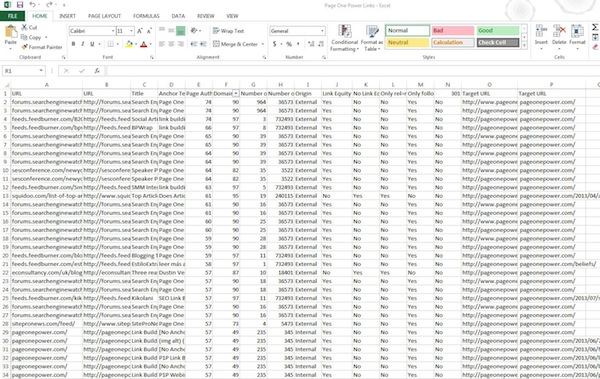Open the FILE tab

12,16
